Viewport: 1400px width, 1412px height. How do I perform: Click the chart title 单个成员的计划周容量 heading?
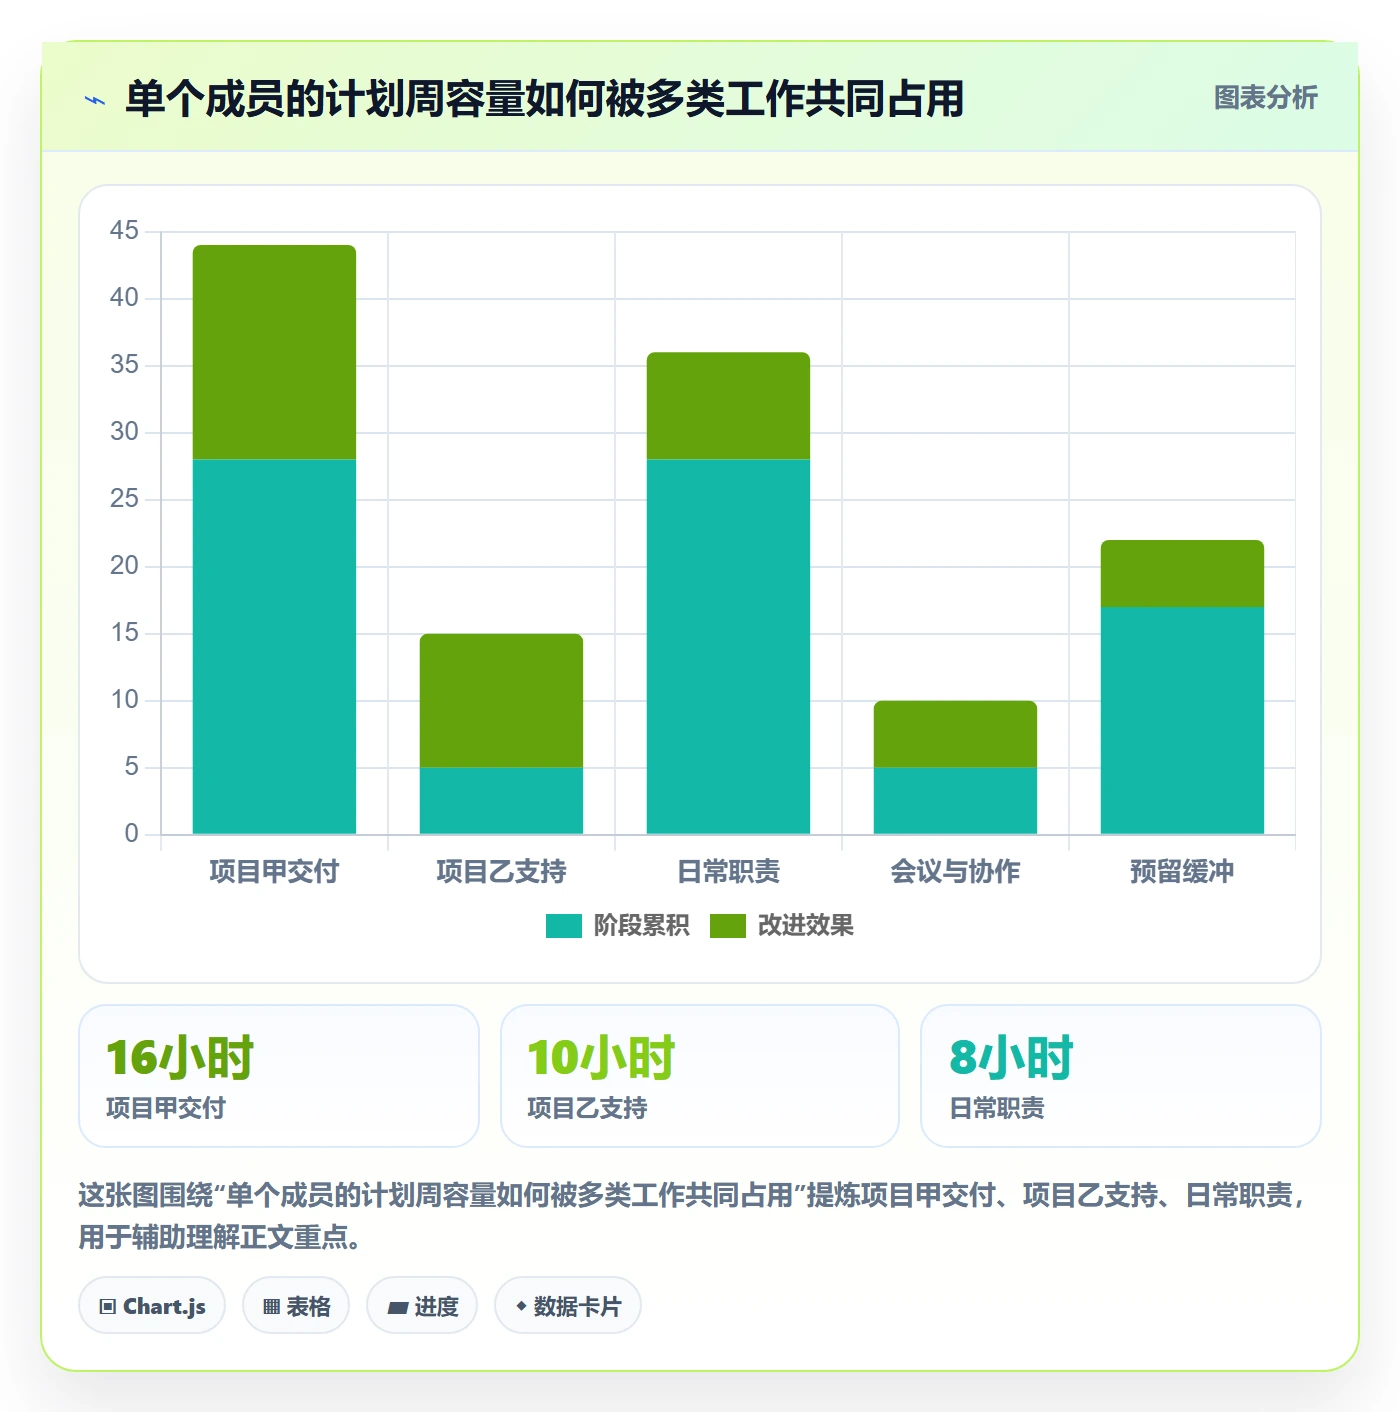pos(544,100)
